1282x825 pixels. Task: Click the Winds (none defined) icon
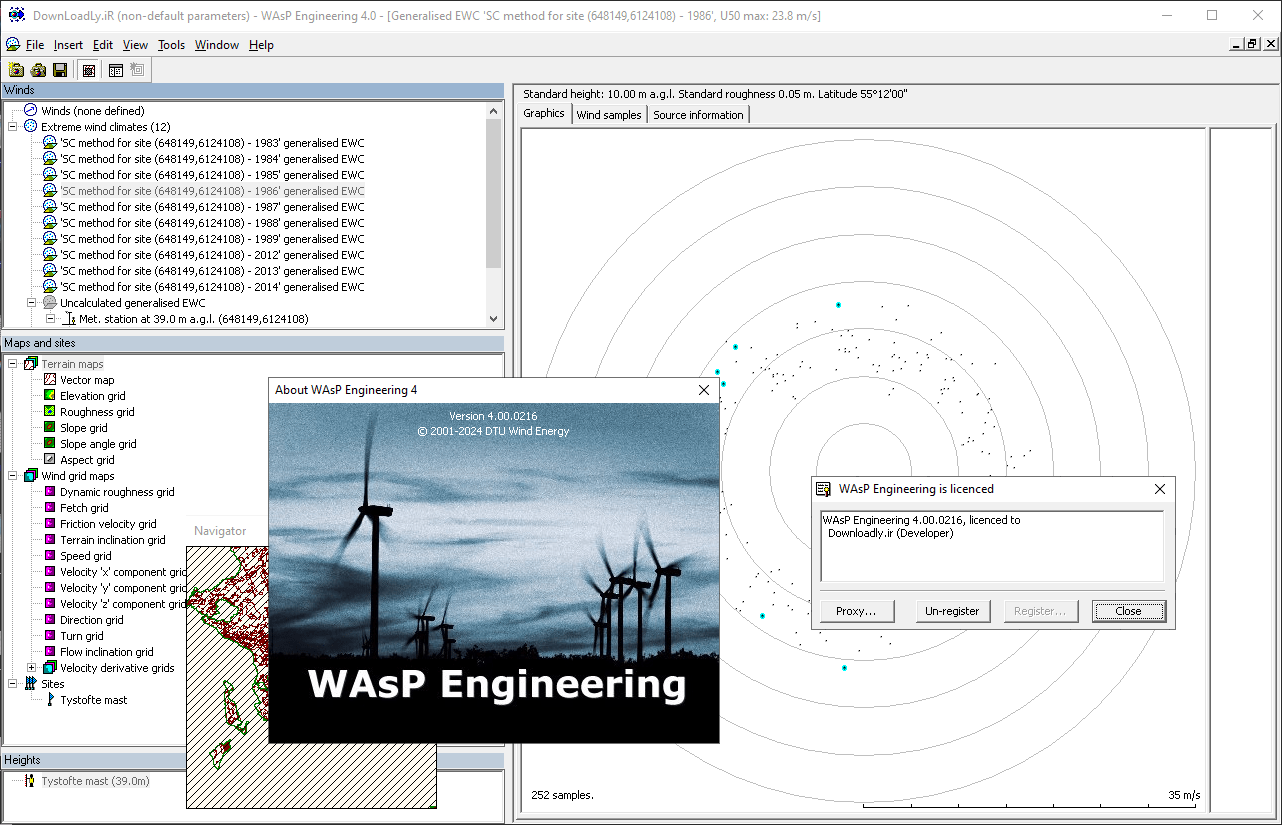click(x=31, y=111)
